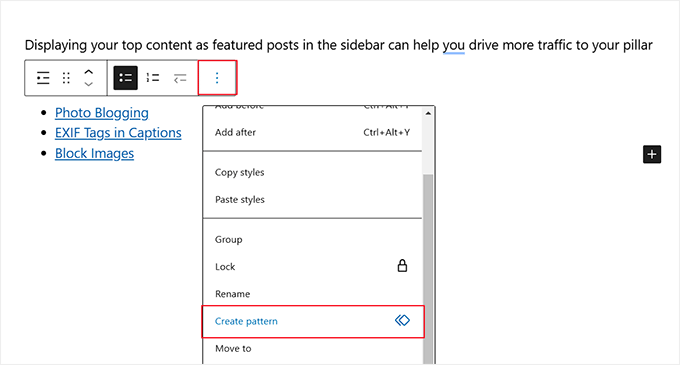Click the paragraph text about featured posts
Screen dimensions: 680x365
click(338, 45)
